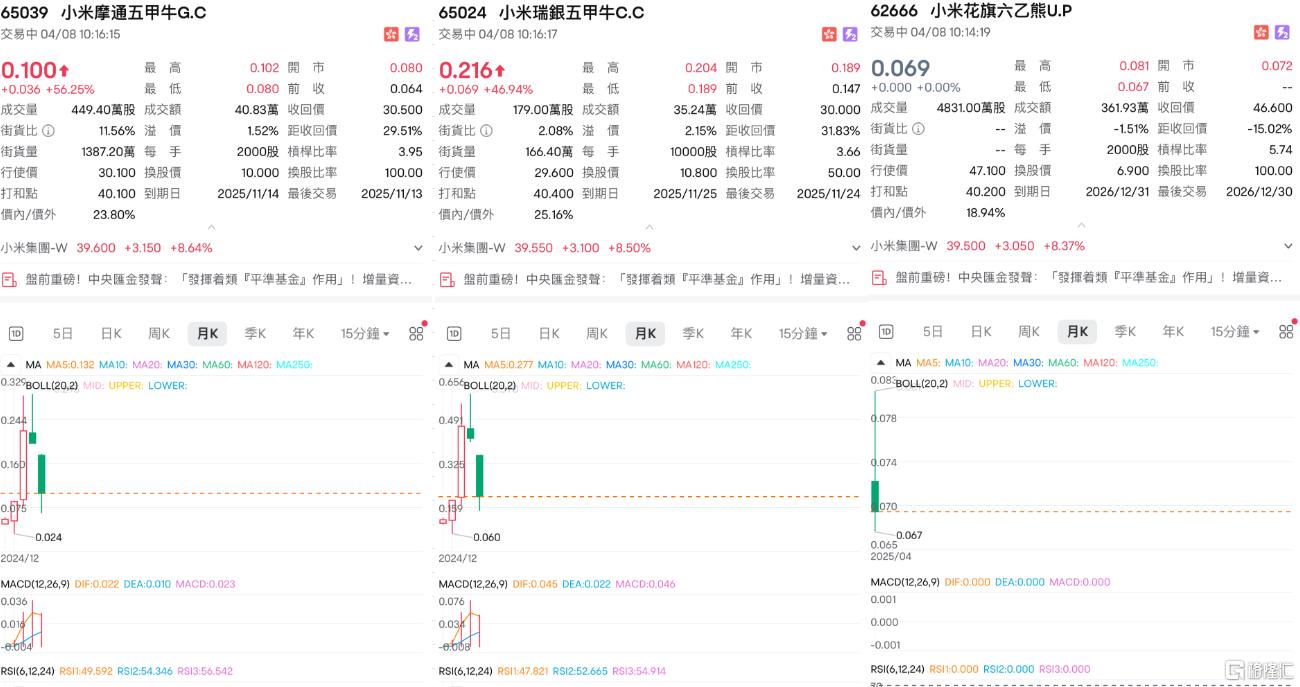The width and height of the screenshot is (1300, 687).
Task: Switch 65024 chart to 季K tab
Action: tap(693, 334)
